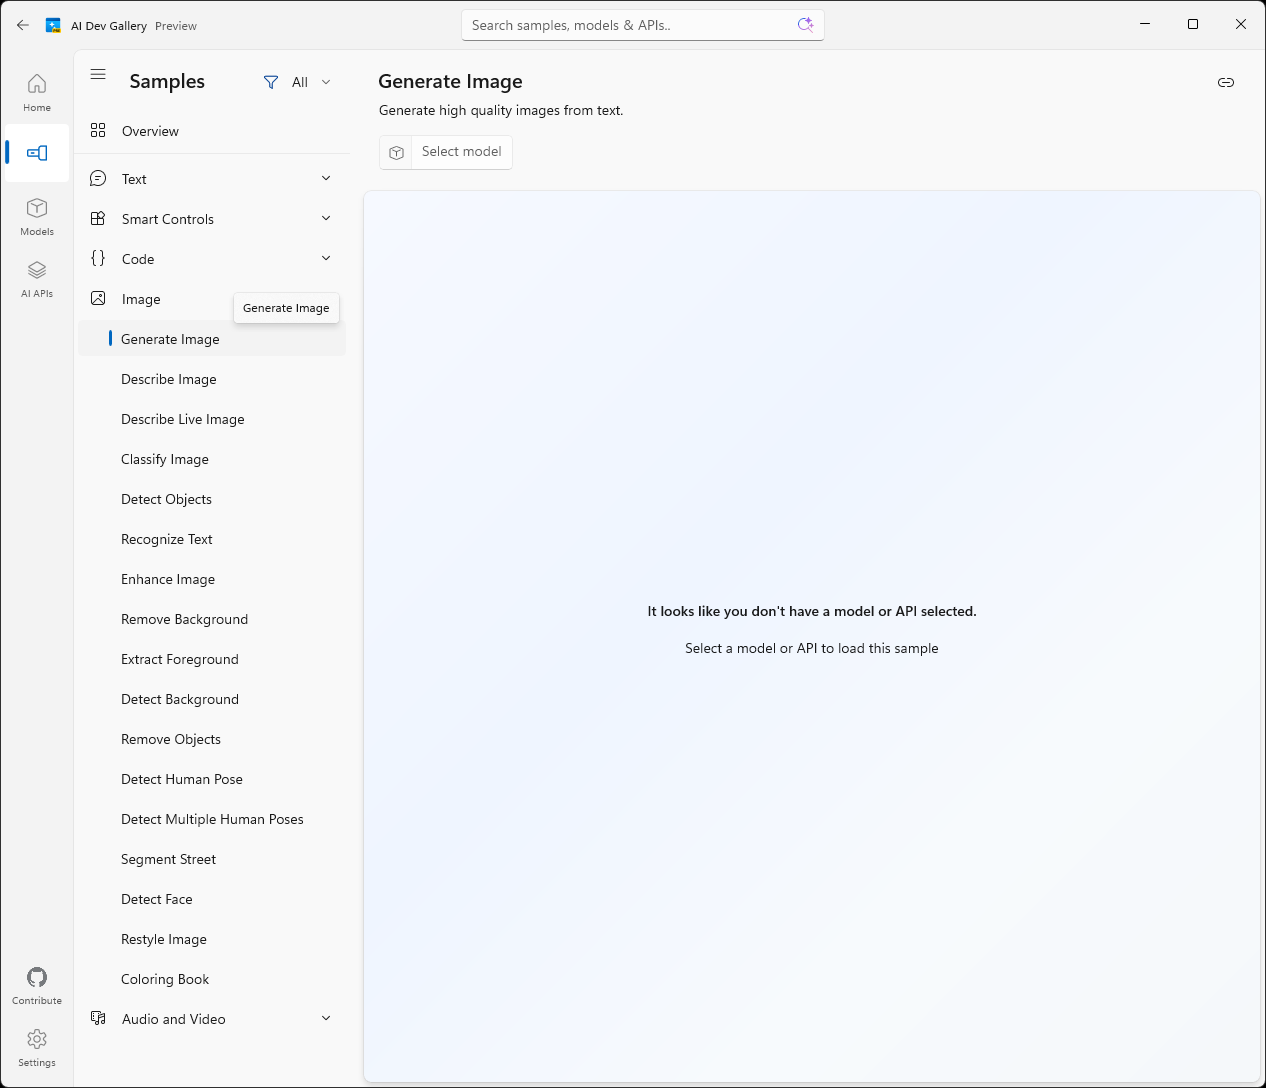Open the Models cube icon
The width and height of the screenshot is (1266, 1088).
tap(37, 208)
